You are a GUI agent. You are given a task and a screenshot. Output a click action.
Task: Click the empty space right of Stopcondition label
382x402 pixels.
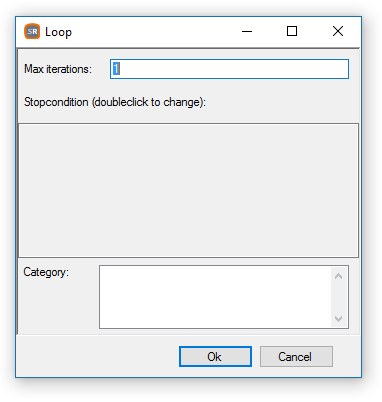[282, 102]
